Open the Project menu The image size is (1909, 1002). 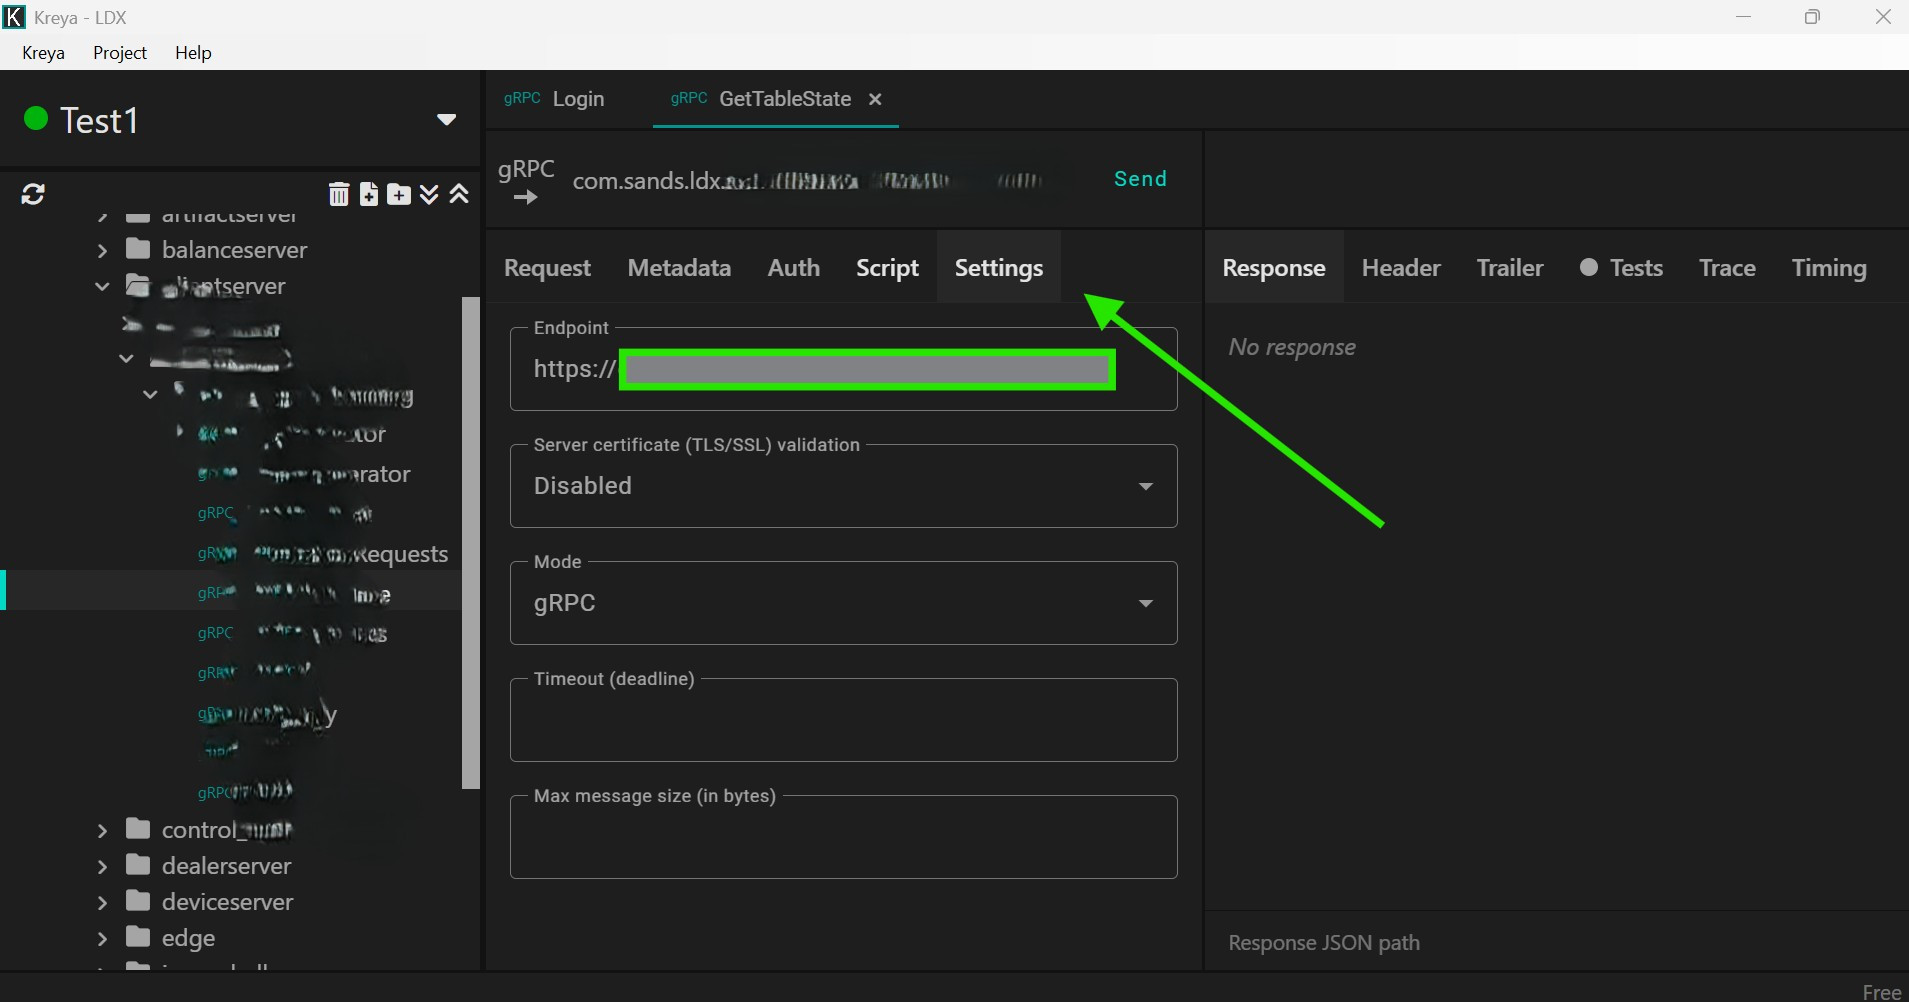tap(120, 53)
